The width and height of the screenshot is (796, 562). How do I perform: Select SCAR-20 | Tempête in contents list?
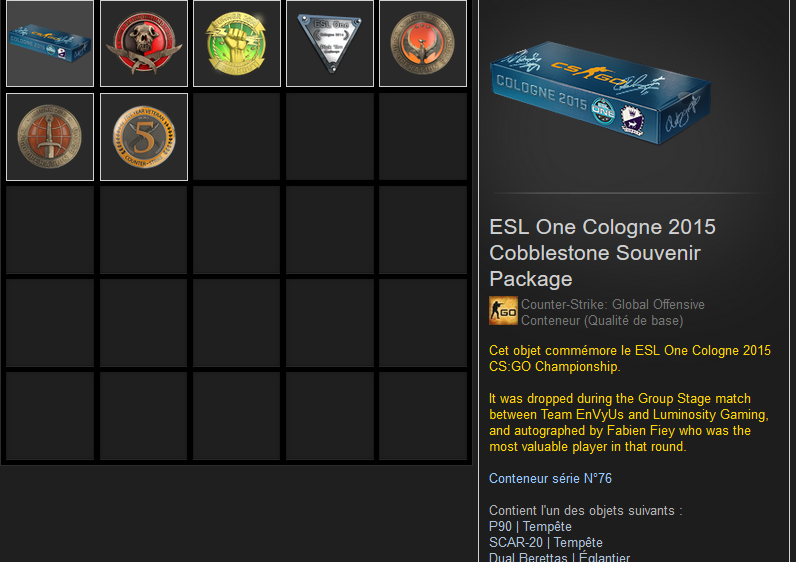click(x=546, y=542)
